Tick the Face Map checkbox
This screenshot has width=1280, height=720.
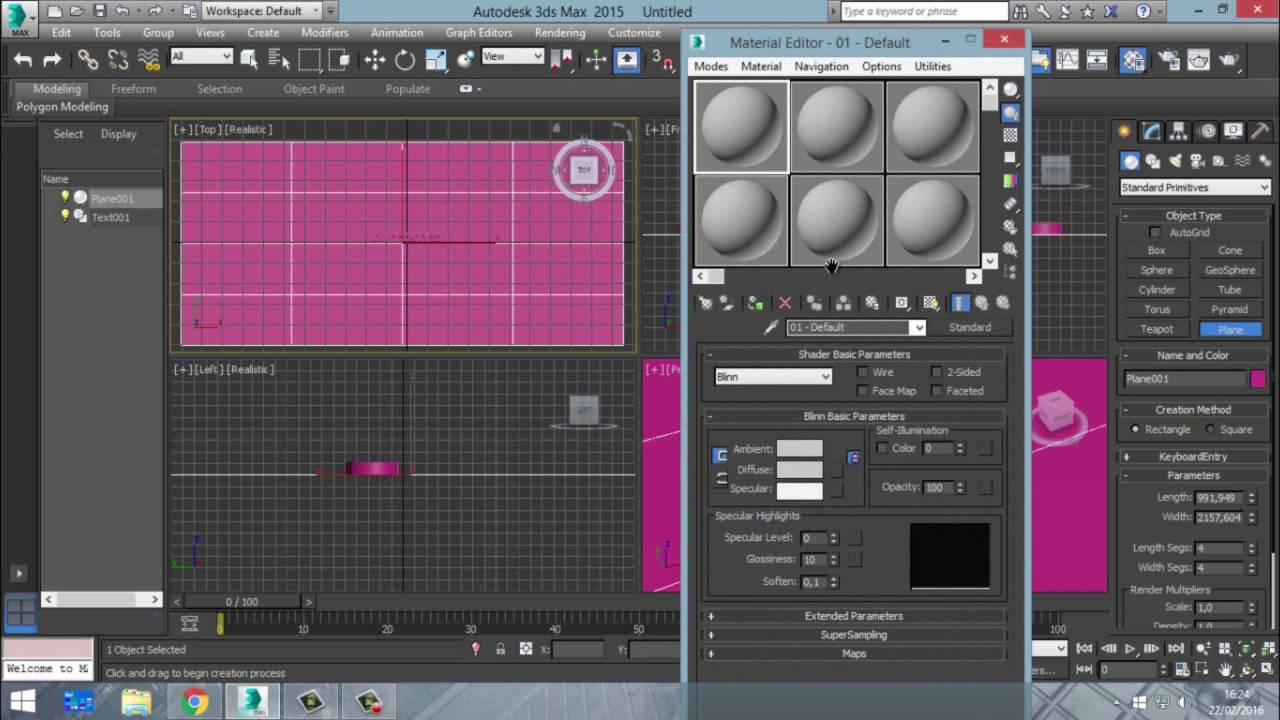pyautogui.click(x=863, y=391)
